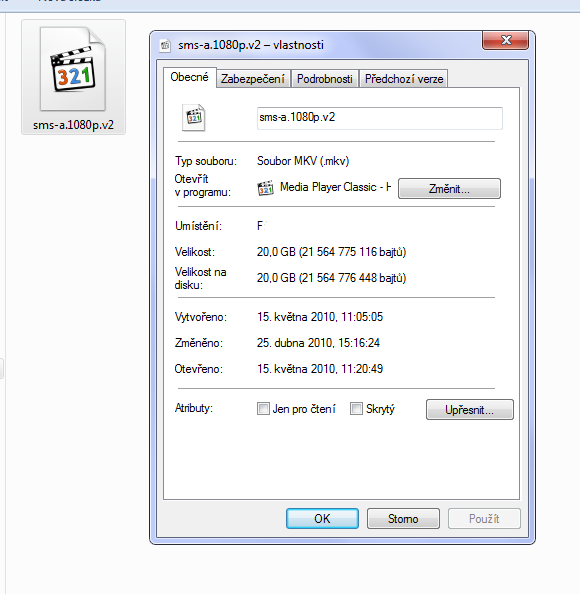Click the 'Otevřeno:' label
This screenshot has width=580, height=594.
pyautogui.click(x=199, y=369)
